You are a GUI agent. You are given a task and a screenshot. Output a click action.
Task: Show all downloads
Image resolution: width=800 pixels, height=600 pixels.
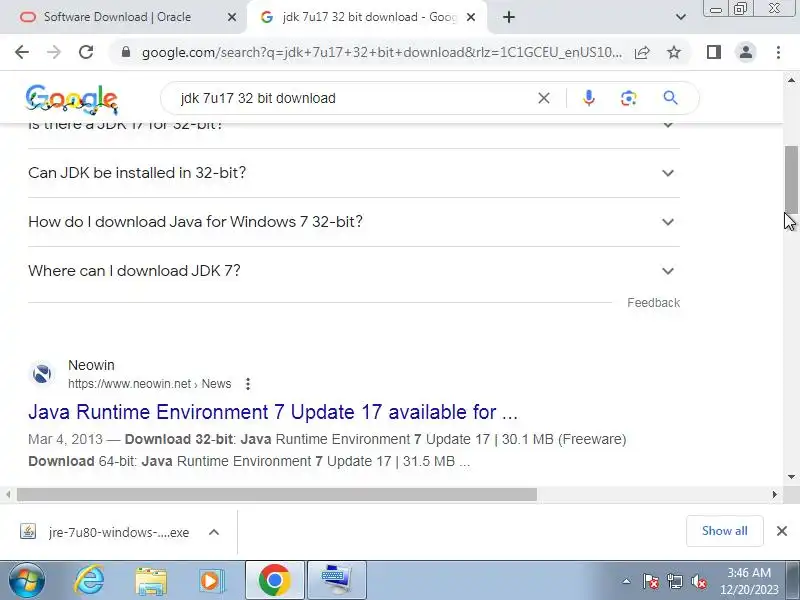coord(724,531)
